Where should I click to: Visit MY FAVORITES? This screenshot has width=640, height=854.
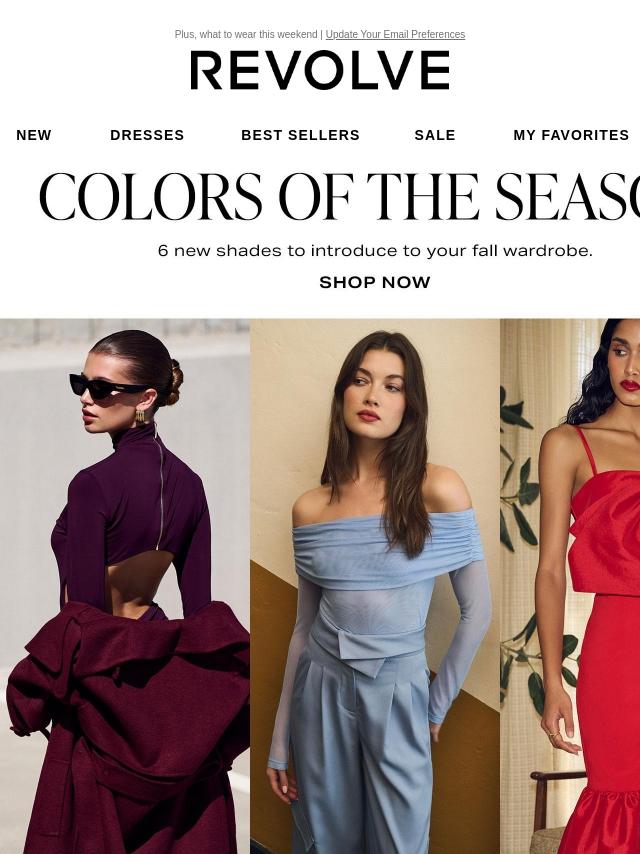(571, 135)
